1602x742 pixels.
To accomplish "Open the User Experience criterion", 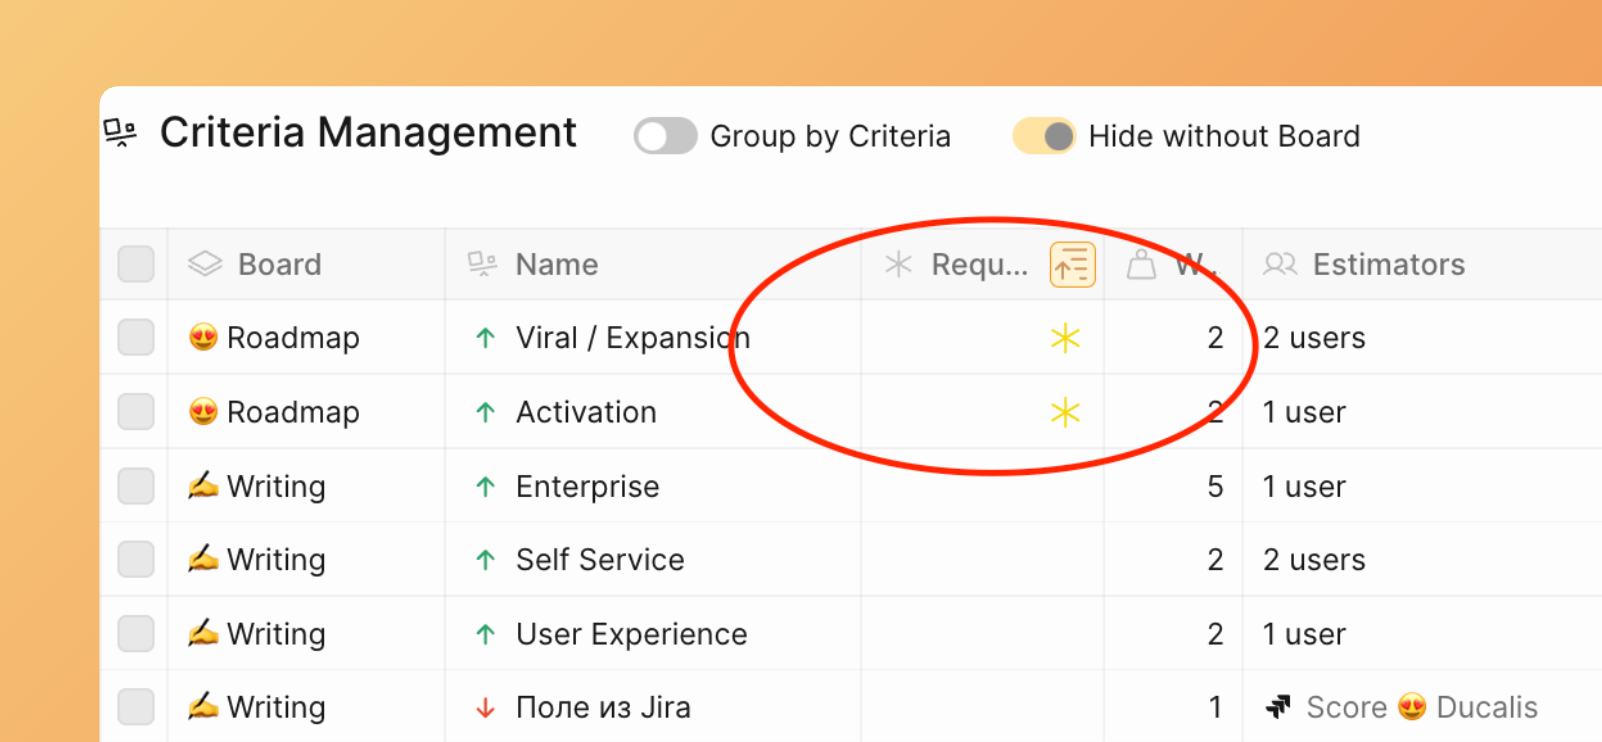I will pos(631,634).
